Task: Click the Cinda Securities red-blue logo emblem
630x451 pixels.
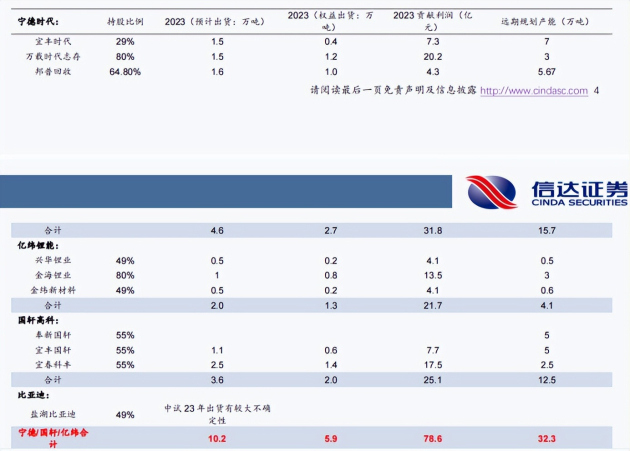Action: click(x=491, y=192)
